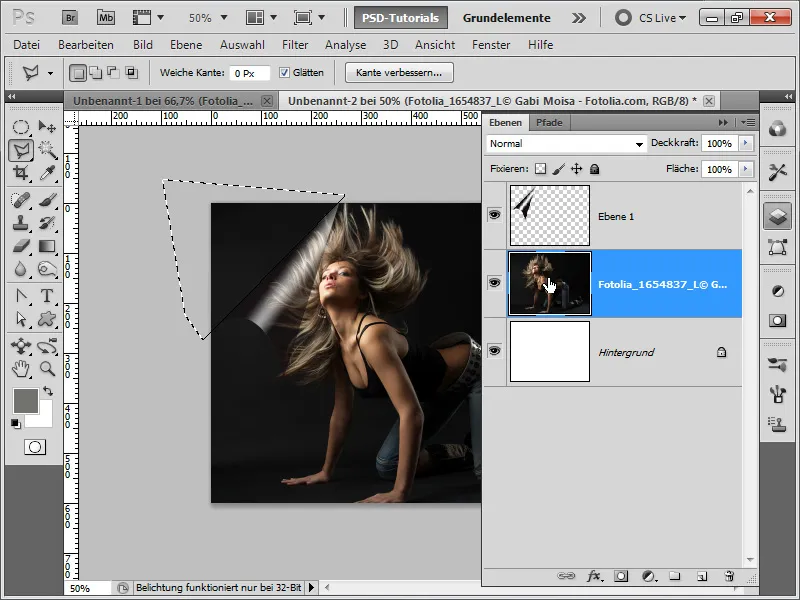Pick the background white color swatch

[x=45, y=418]
